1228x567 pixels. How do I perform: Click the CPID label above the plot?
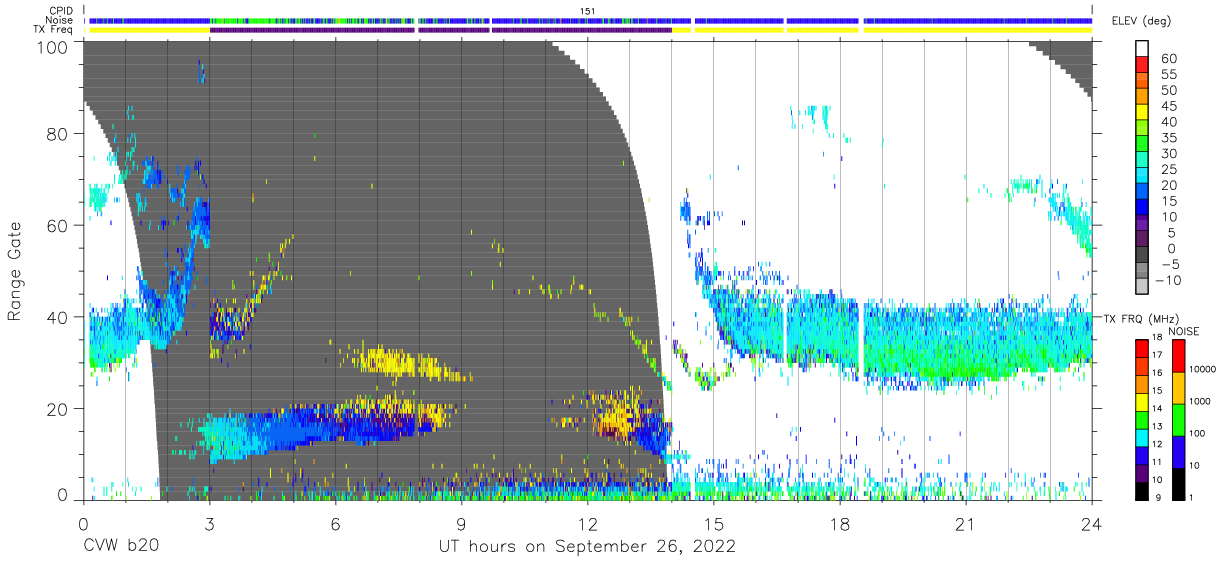(x=61, y=10)
